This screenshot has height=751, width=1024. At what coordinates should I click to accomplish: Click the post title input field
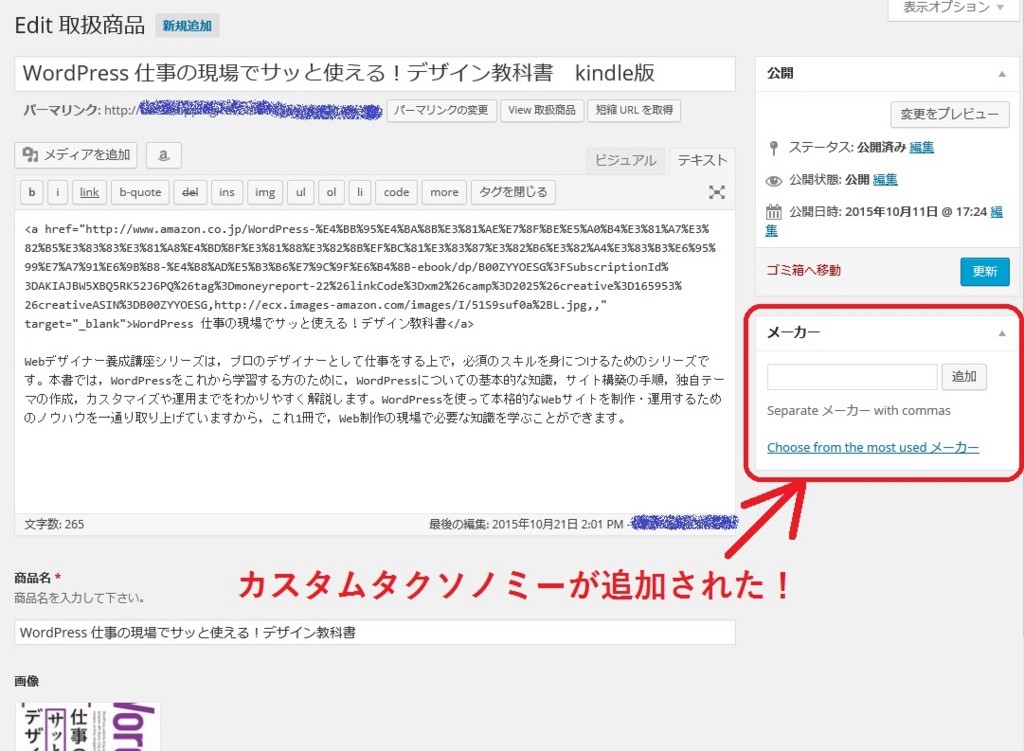pyautogui.click(x=375, y=73)
